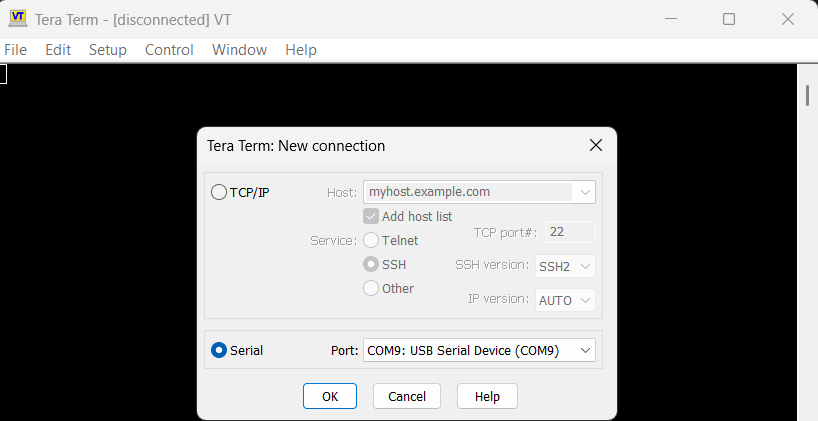Select the TCP/IP radio button
Screen dimensions: 818x421
click(219, 193)
